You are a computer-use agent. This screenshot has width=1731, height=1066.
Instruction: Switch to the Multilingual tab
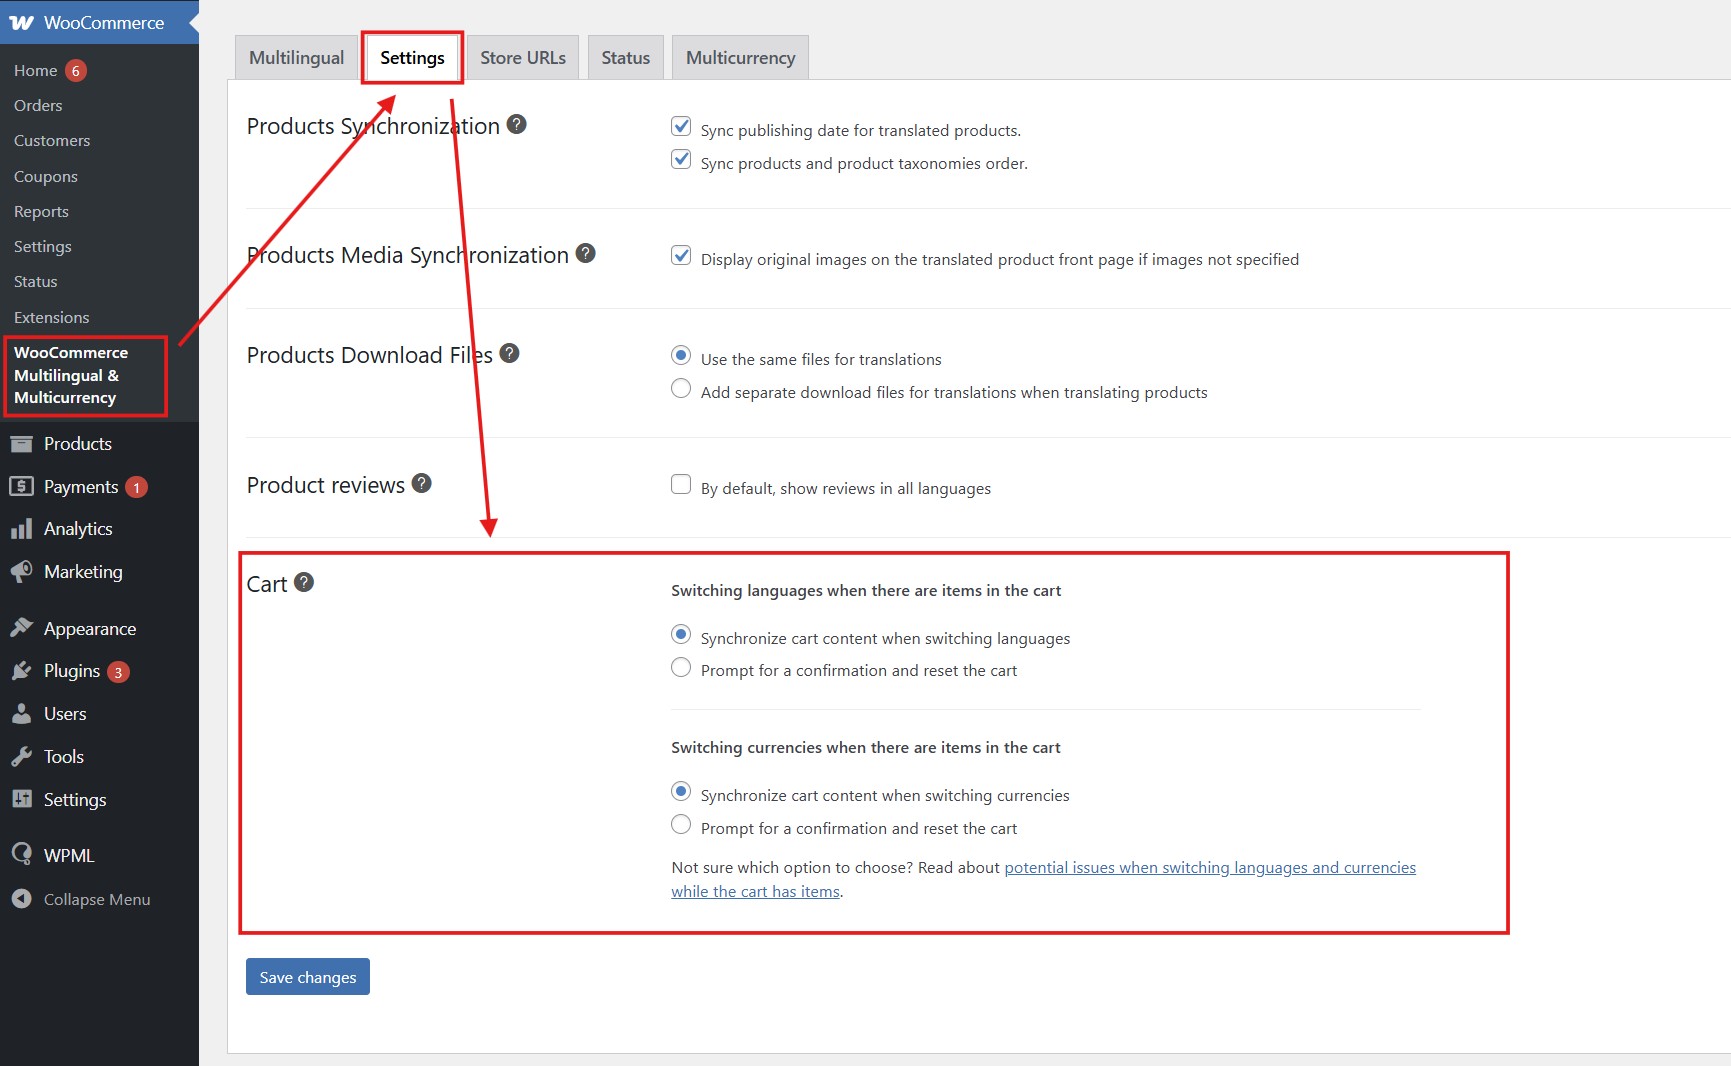point(296,58)
